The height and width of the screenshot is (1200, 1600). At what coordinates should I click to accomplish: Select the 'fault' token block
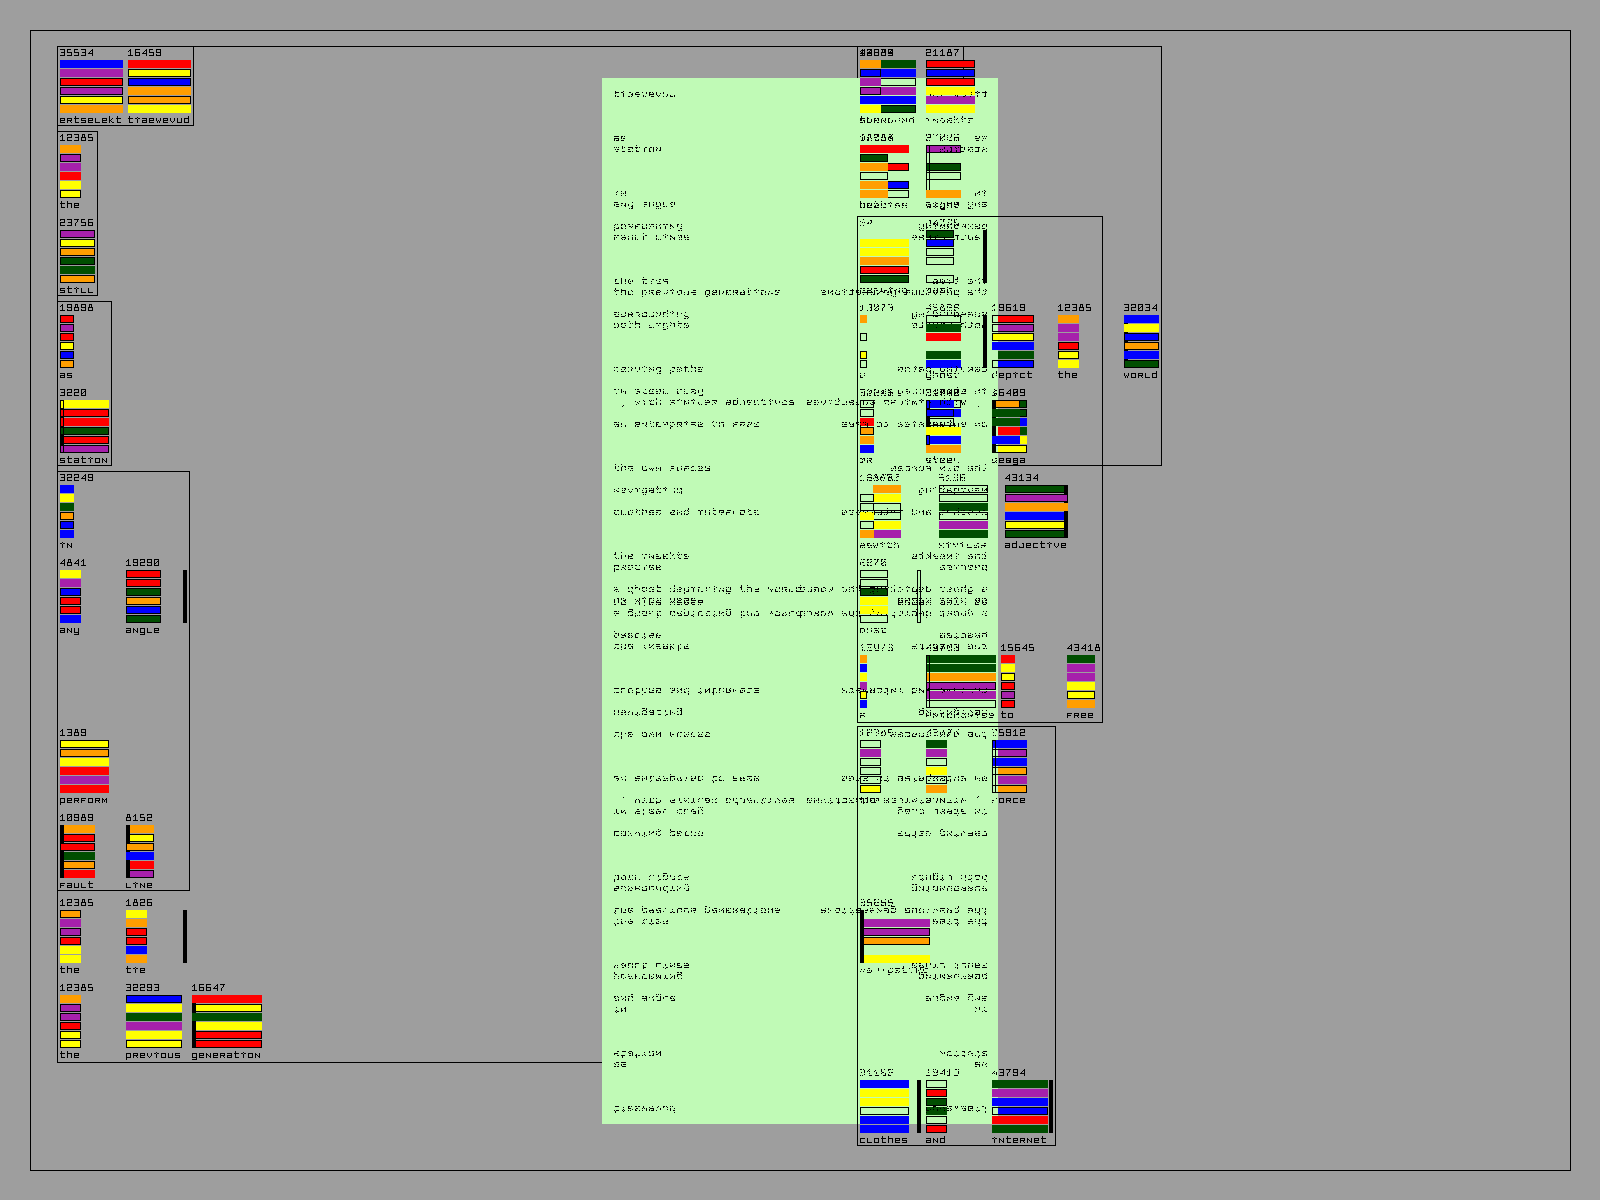pyautogui.click(x=78, y=851)
